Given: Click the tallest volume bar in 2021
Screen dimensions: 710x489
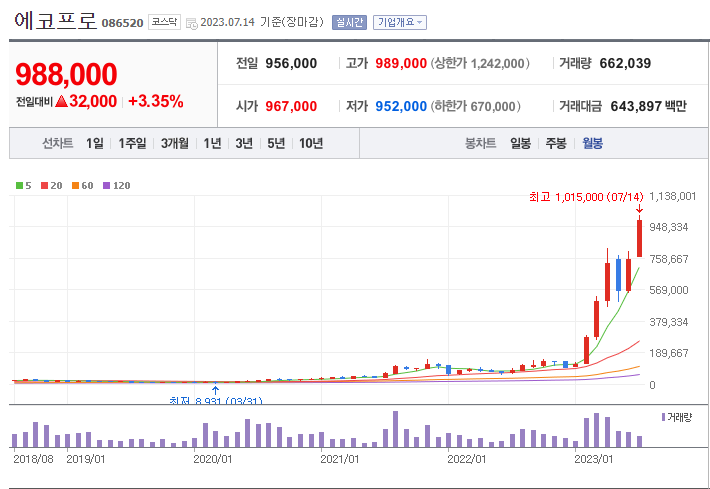Looking at the screenshot, I should point(395,429).
